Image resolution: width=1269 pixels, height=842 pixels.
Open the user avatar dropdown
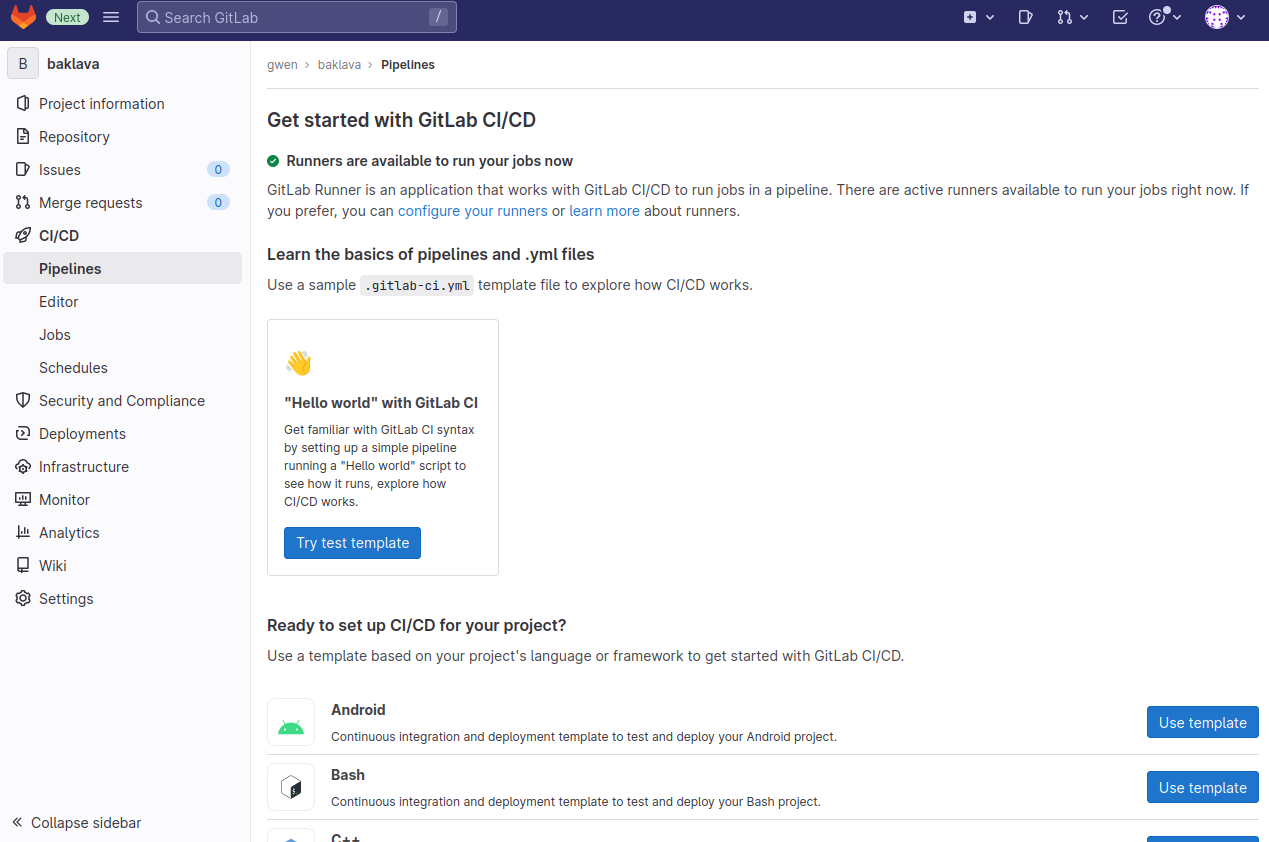[x=1225, y=17]
